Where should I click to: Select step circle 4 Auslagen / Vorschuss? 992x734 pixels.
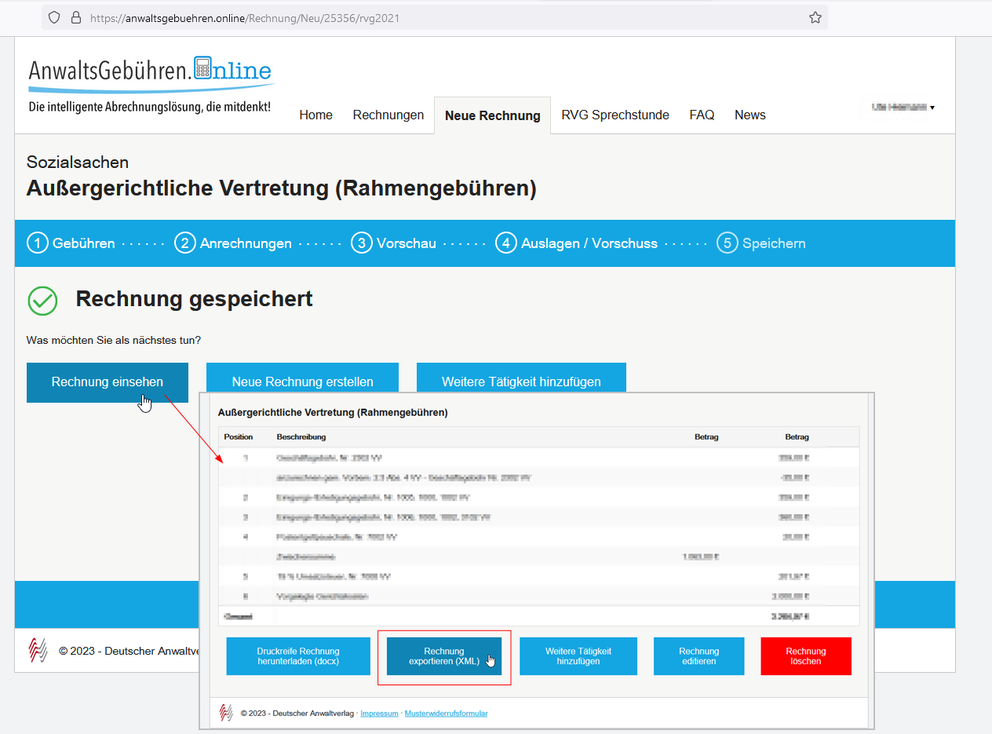tap(506, 243)
